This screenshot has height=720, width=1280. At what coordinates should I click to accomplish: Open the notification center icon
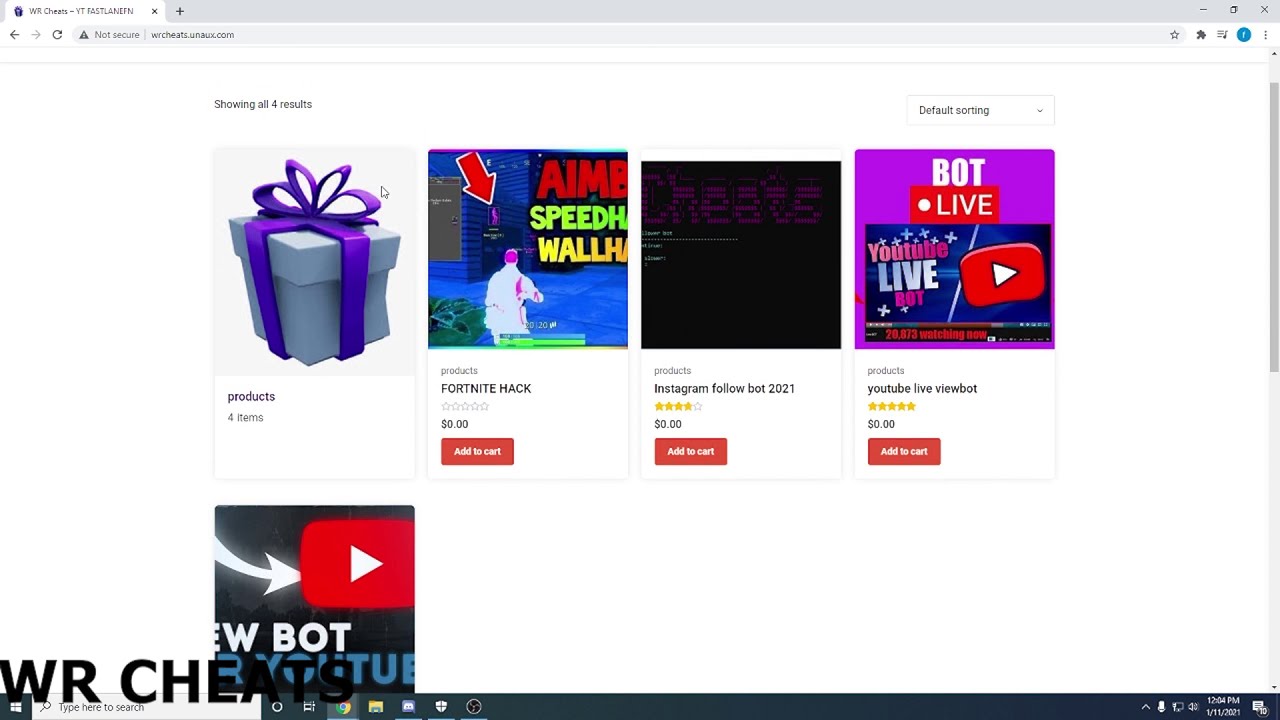[x=1260, y=707]
